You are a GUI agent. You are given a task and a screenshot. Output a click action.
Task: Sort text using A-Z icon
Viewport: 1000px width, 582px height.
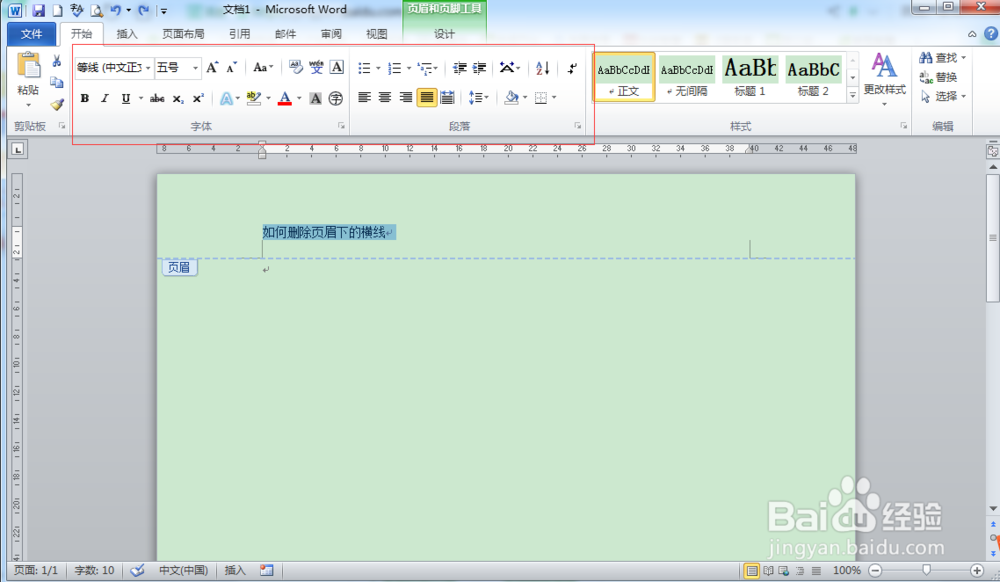(x=543, y=68)
